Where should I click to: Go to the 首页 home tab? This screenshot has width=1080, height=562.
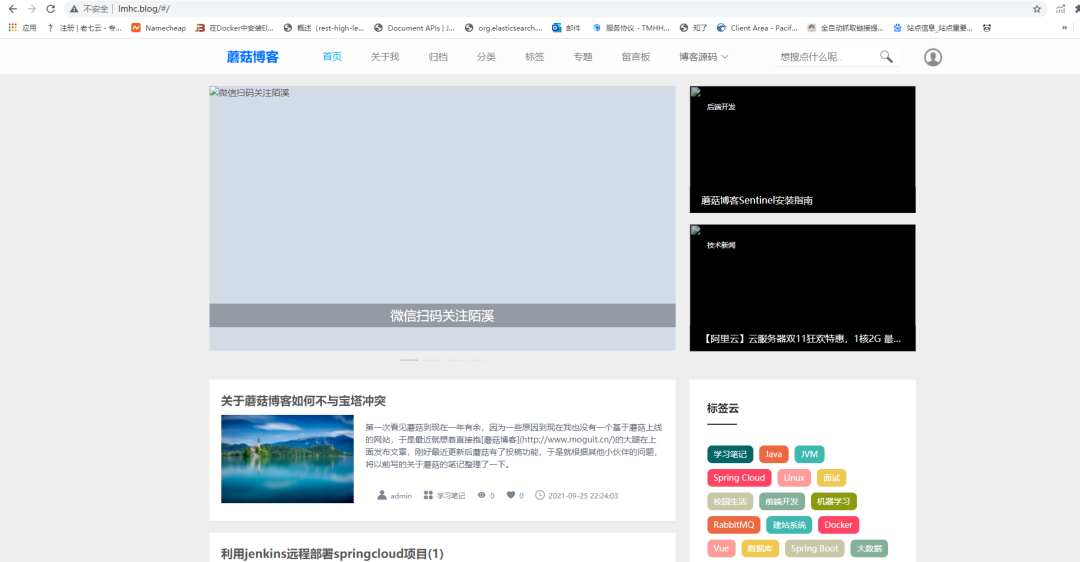click(332, 56)
